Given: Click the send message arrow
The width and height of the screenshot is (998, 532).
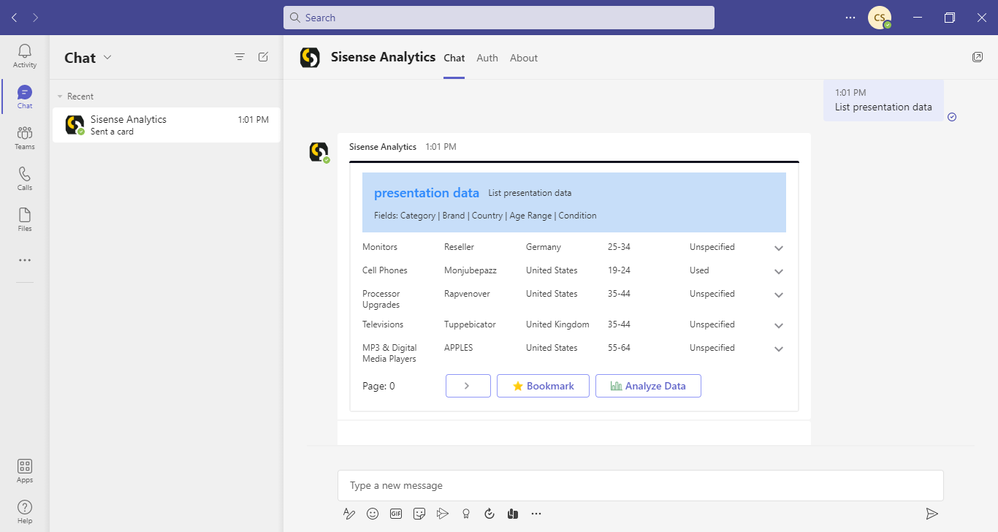Looking at the screenshot, I should pyautogui.click(x=931, y=514).
